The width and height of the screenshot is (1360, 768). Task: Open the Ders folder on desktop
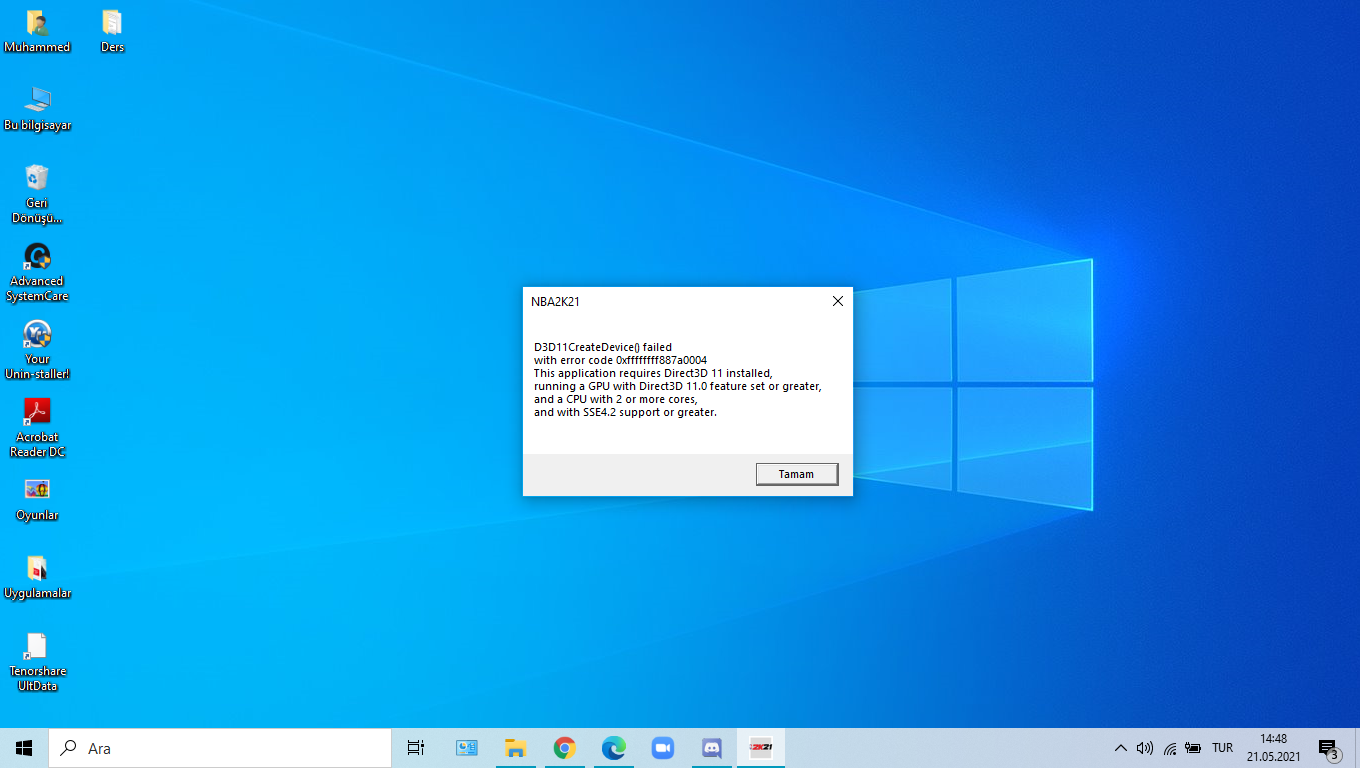tap(112, 31)
